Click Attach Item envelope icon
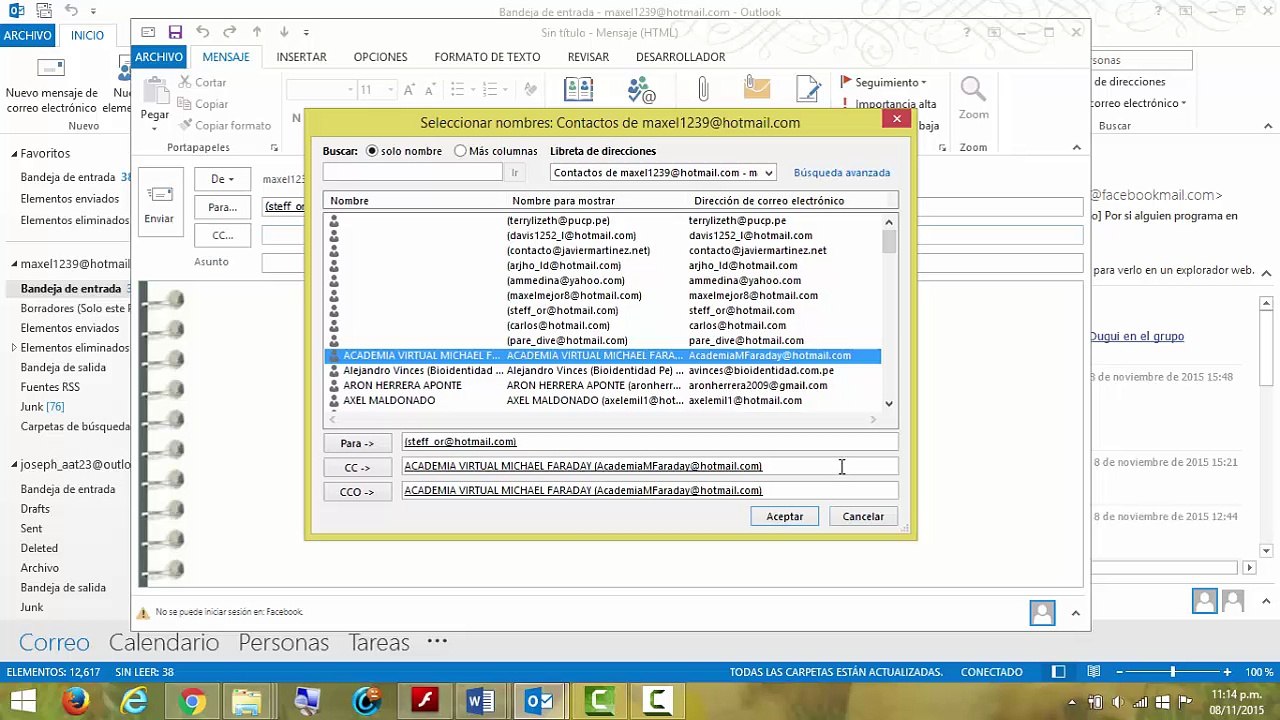Image resolution: width=1280 pixels, height=720 pixels. tap(757, 88)
